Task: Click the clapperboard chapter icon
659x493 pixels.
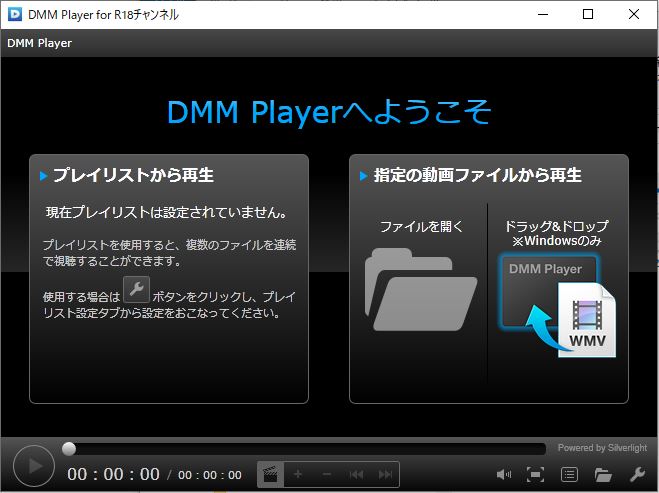Action: coord(271,475)
